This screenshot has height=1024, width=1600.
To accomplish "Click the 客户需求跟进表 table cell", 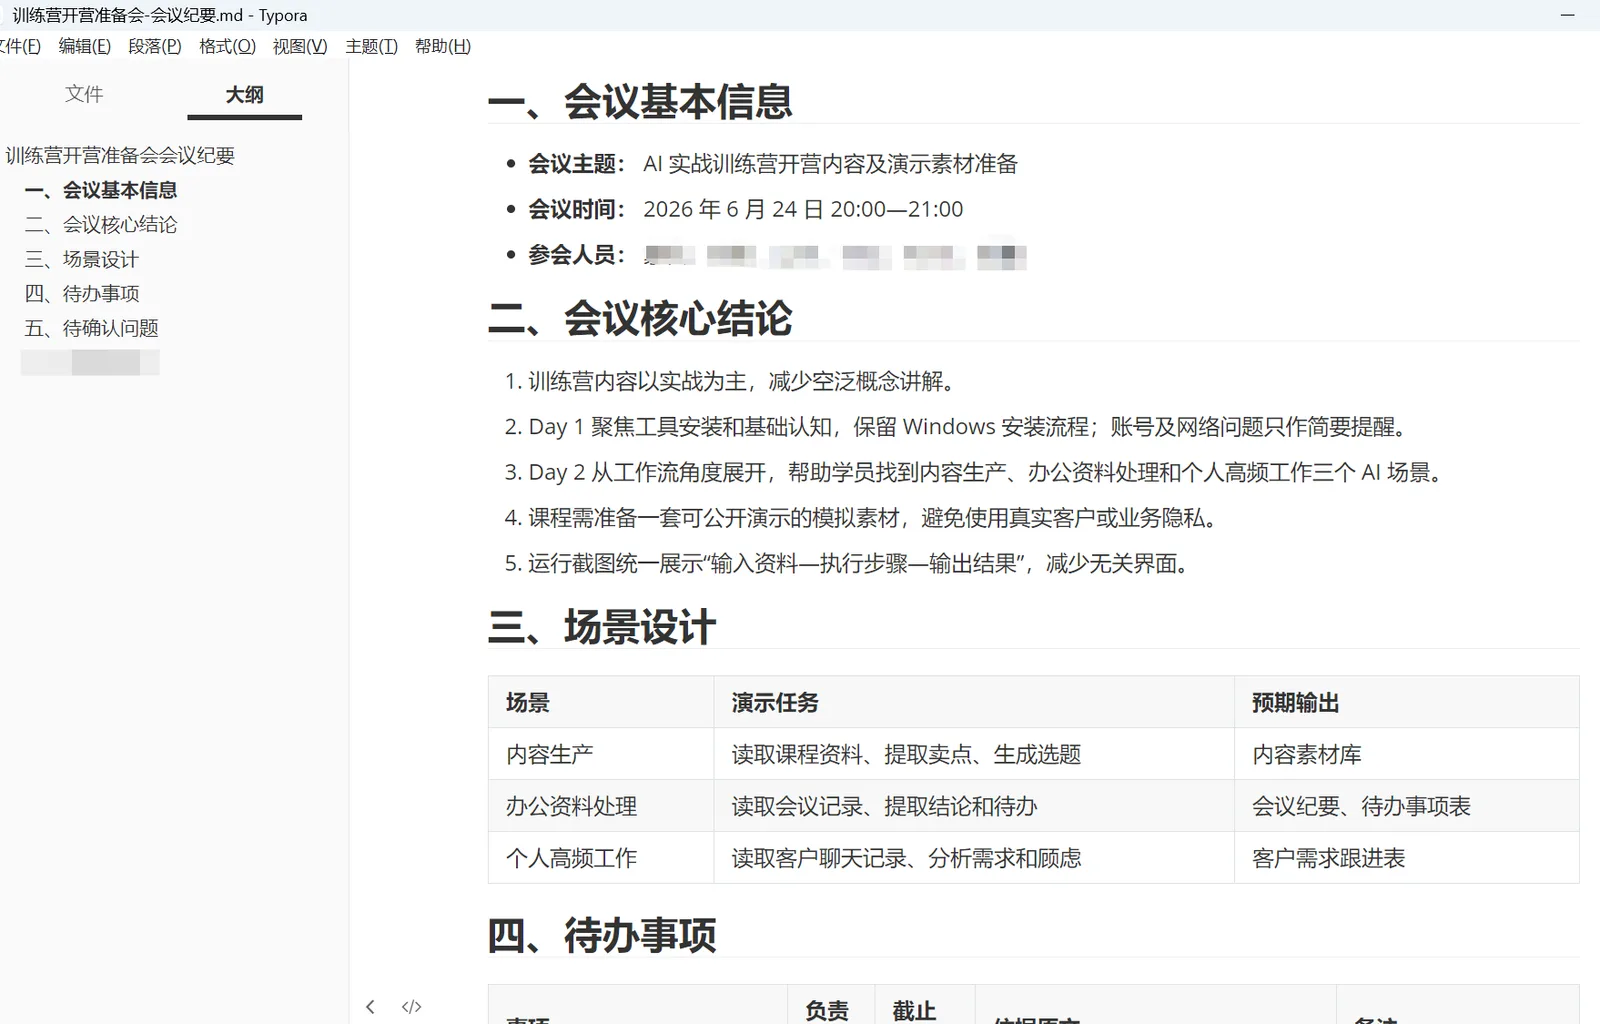I will point(1407,858).
